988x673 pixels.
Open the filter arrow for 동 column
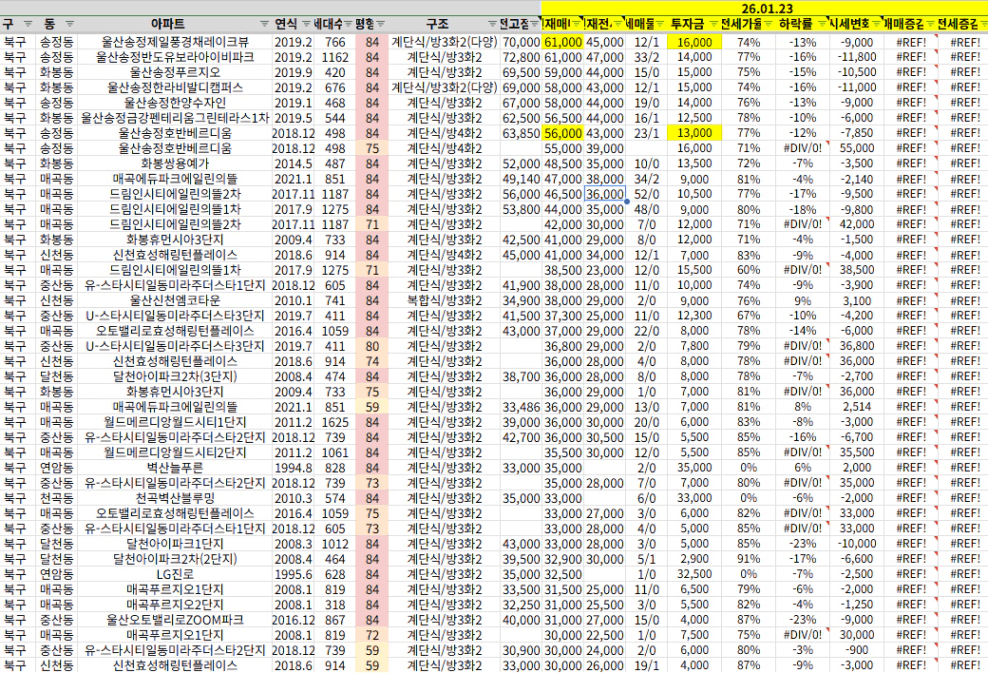click(70, 24)
